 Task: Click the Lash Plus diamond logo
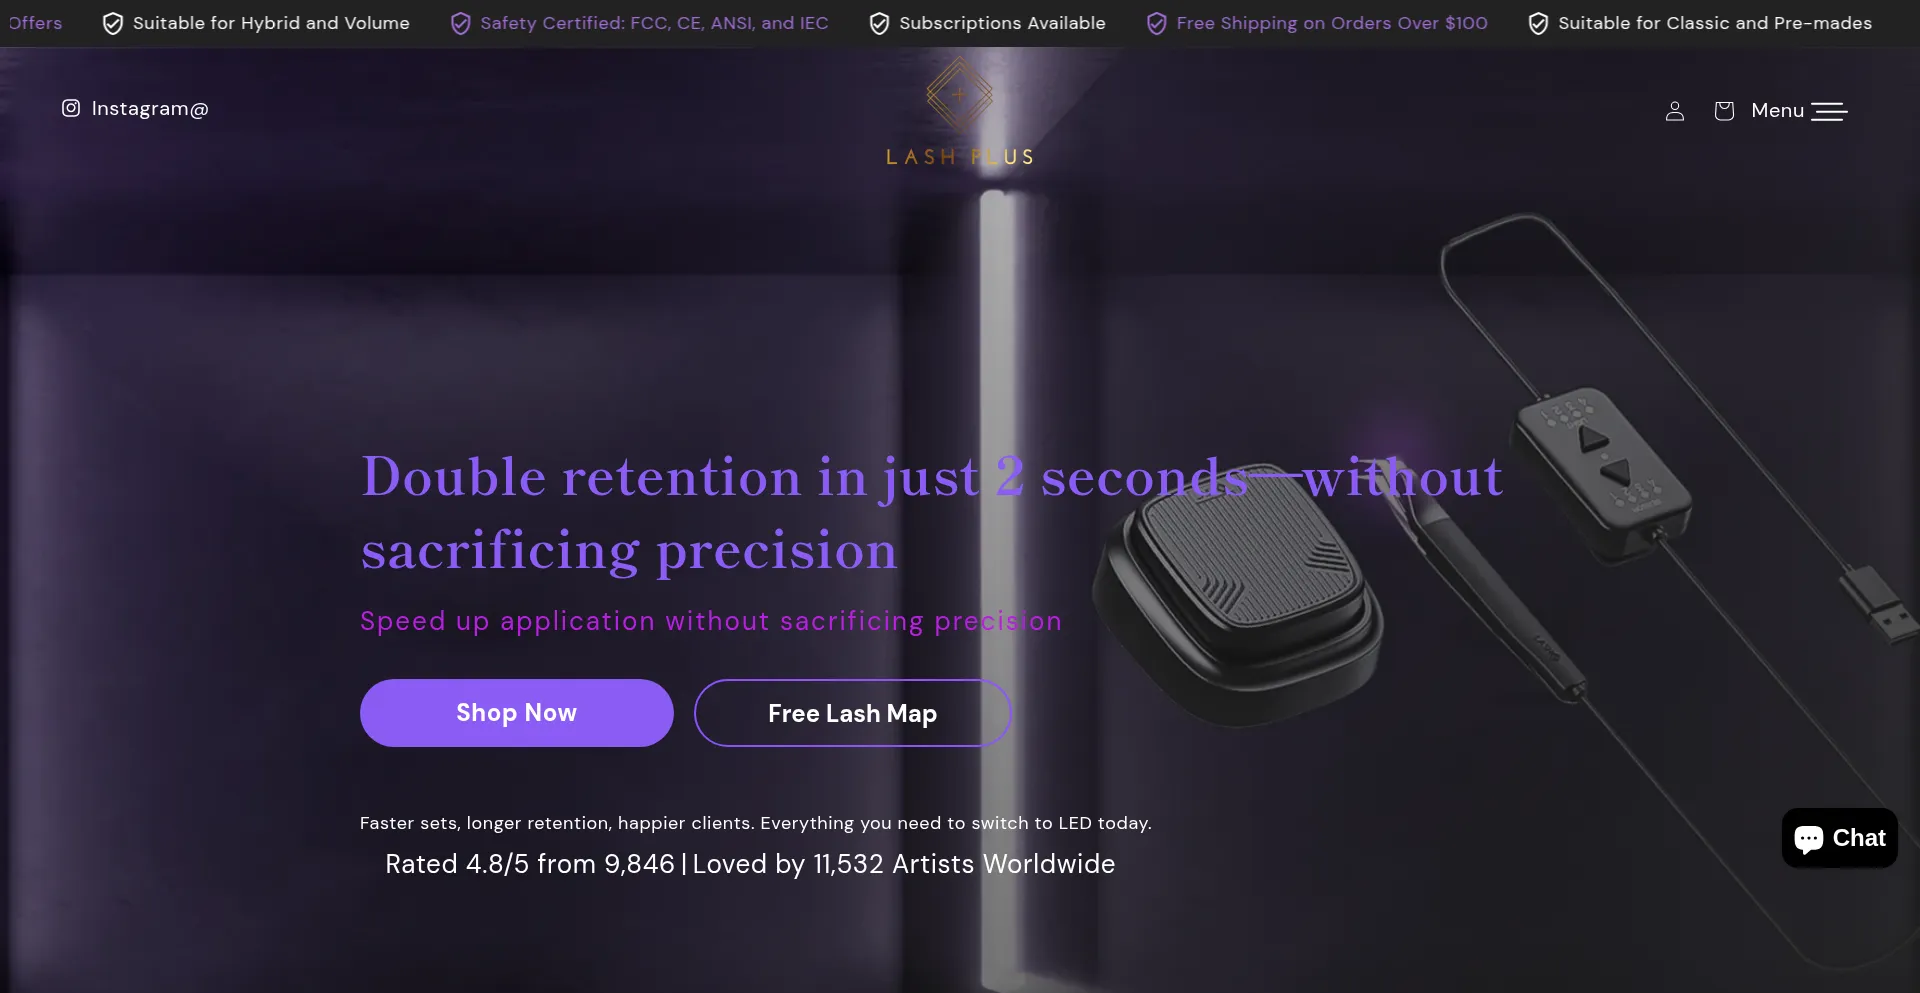point(959,95)
